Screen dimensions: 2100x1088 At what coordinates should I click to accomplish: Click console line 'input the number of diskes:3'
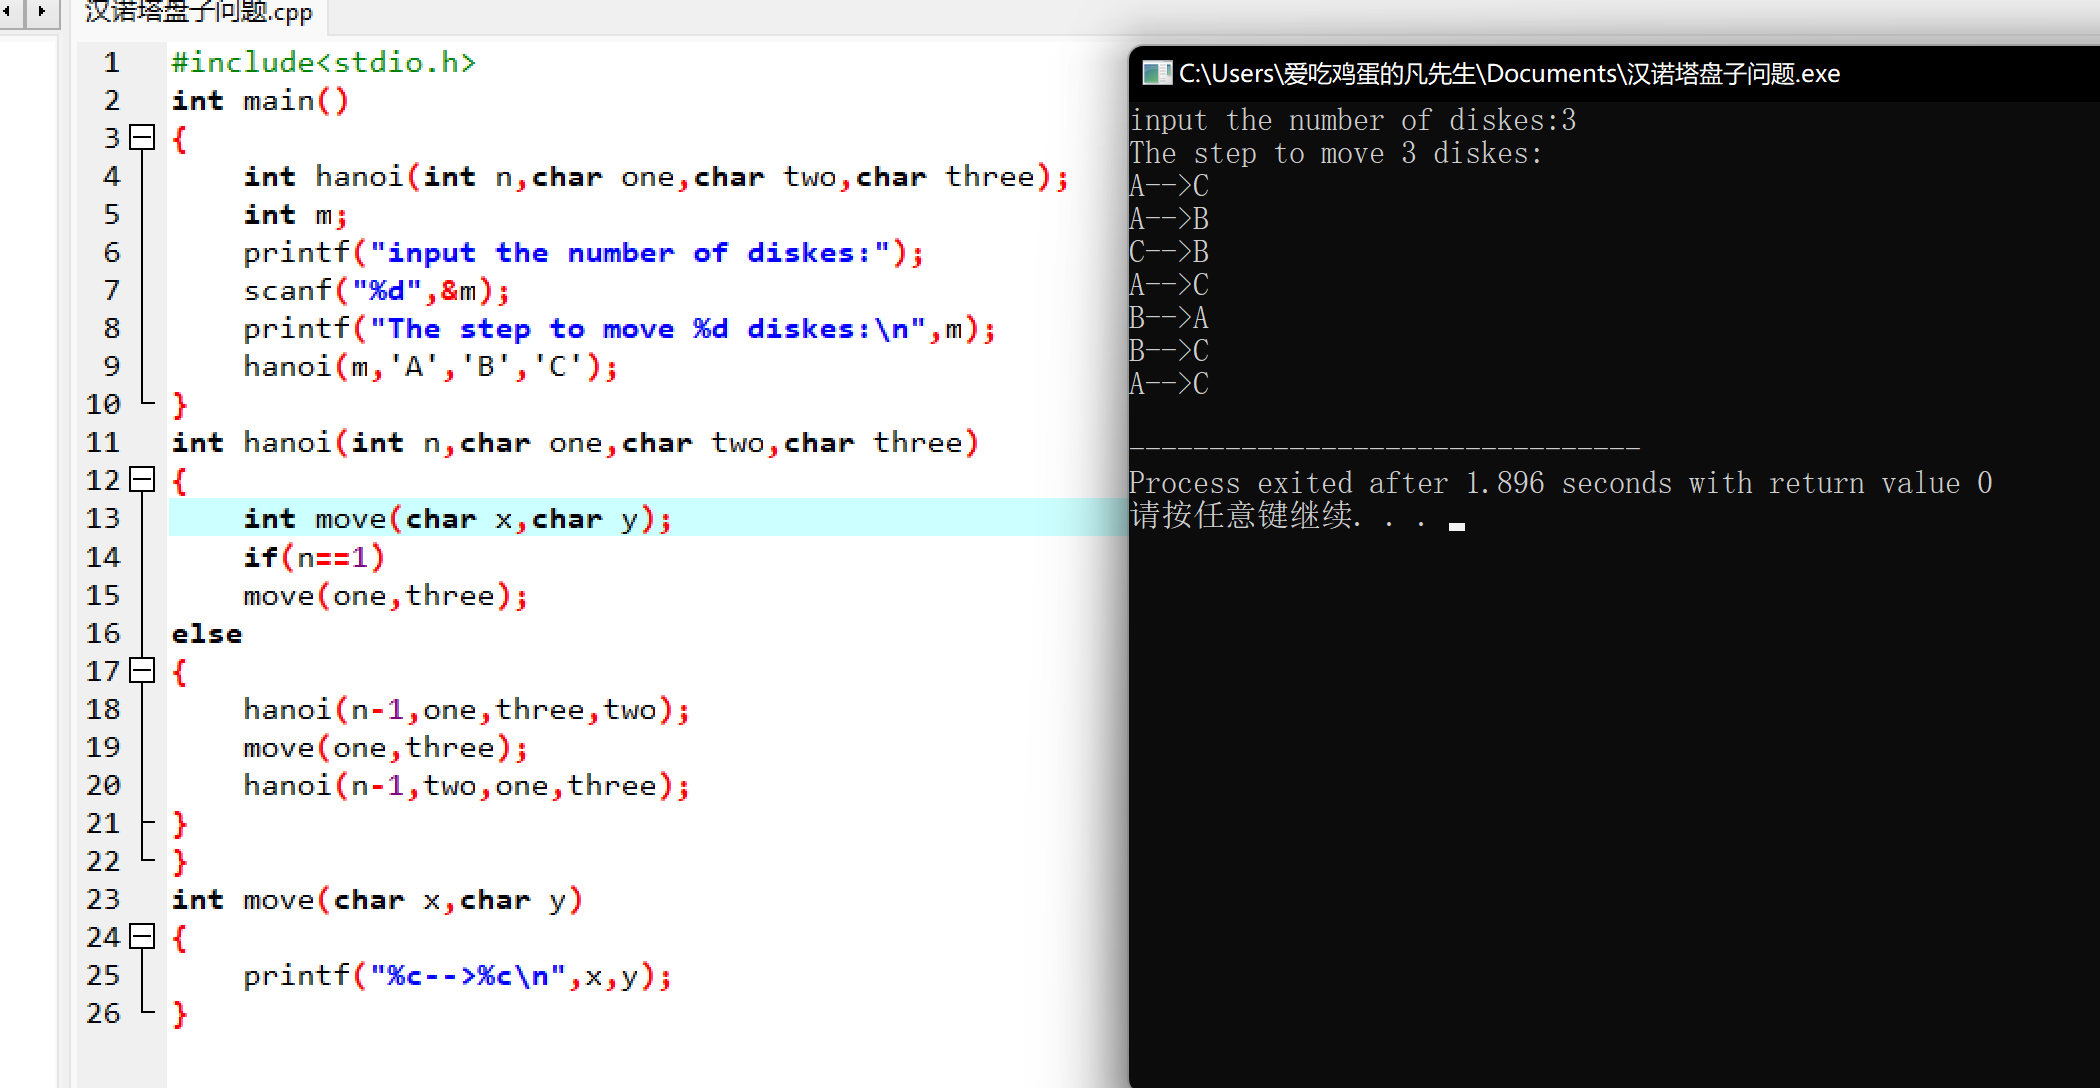point(1353,121)
